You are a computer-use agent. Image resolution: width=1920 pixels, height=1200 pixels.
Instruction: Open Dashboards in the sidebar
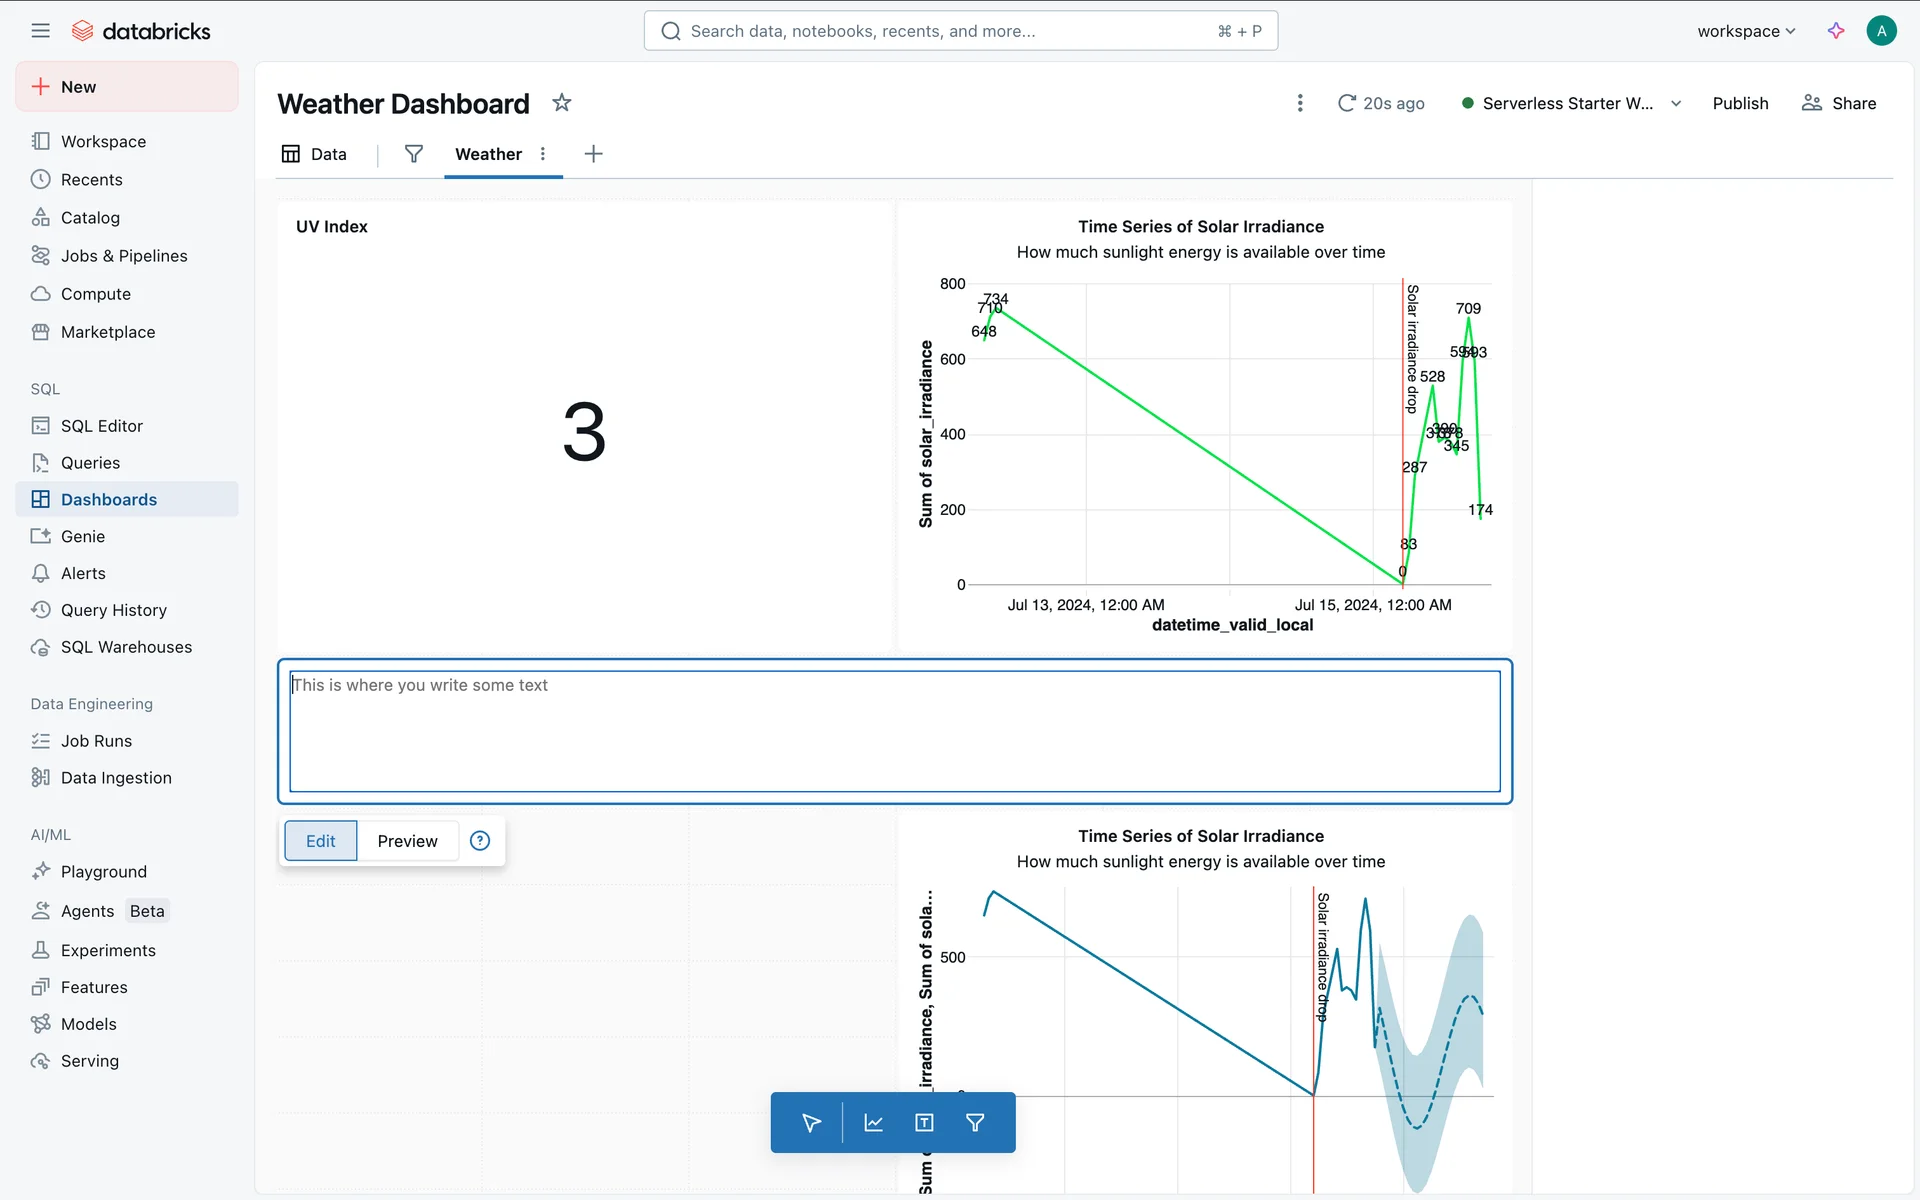pyautogui.click(x=109, y=499)
